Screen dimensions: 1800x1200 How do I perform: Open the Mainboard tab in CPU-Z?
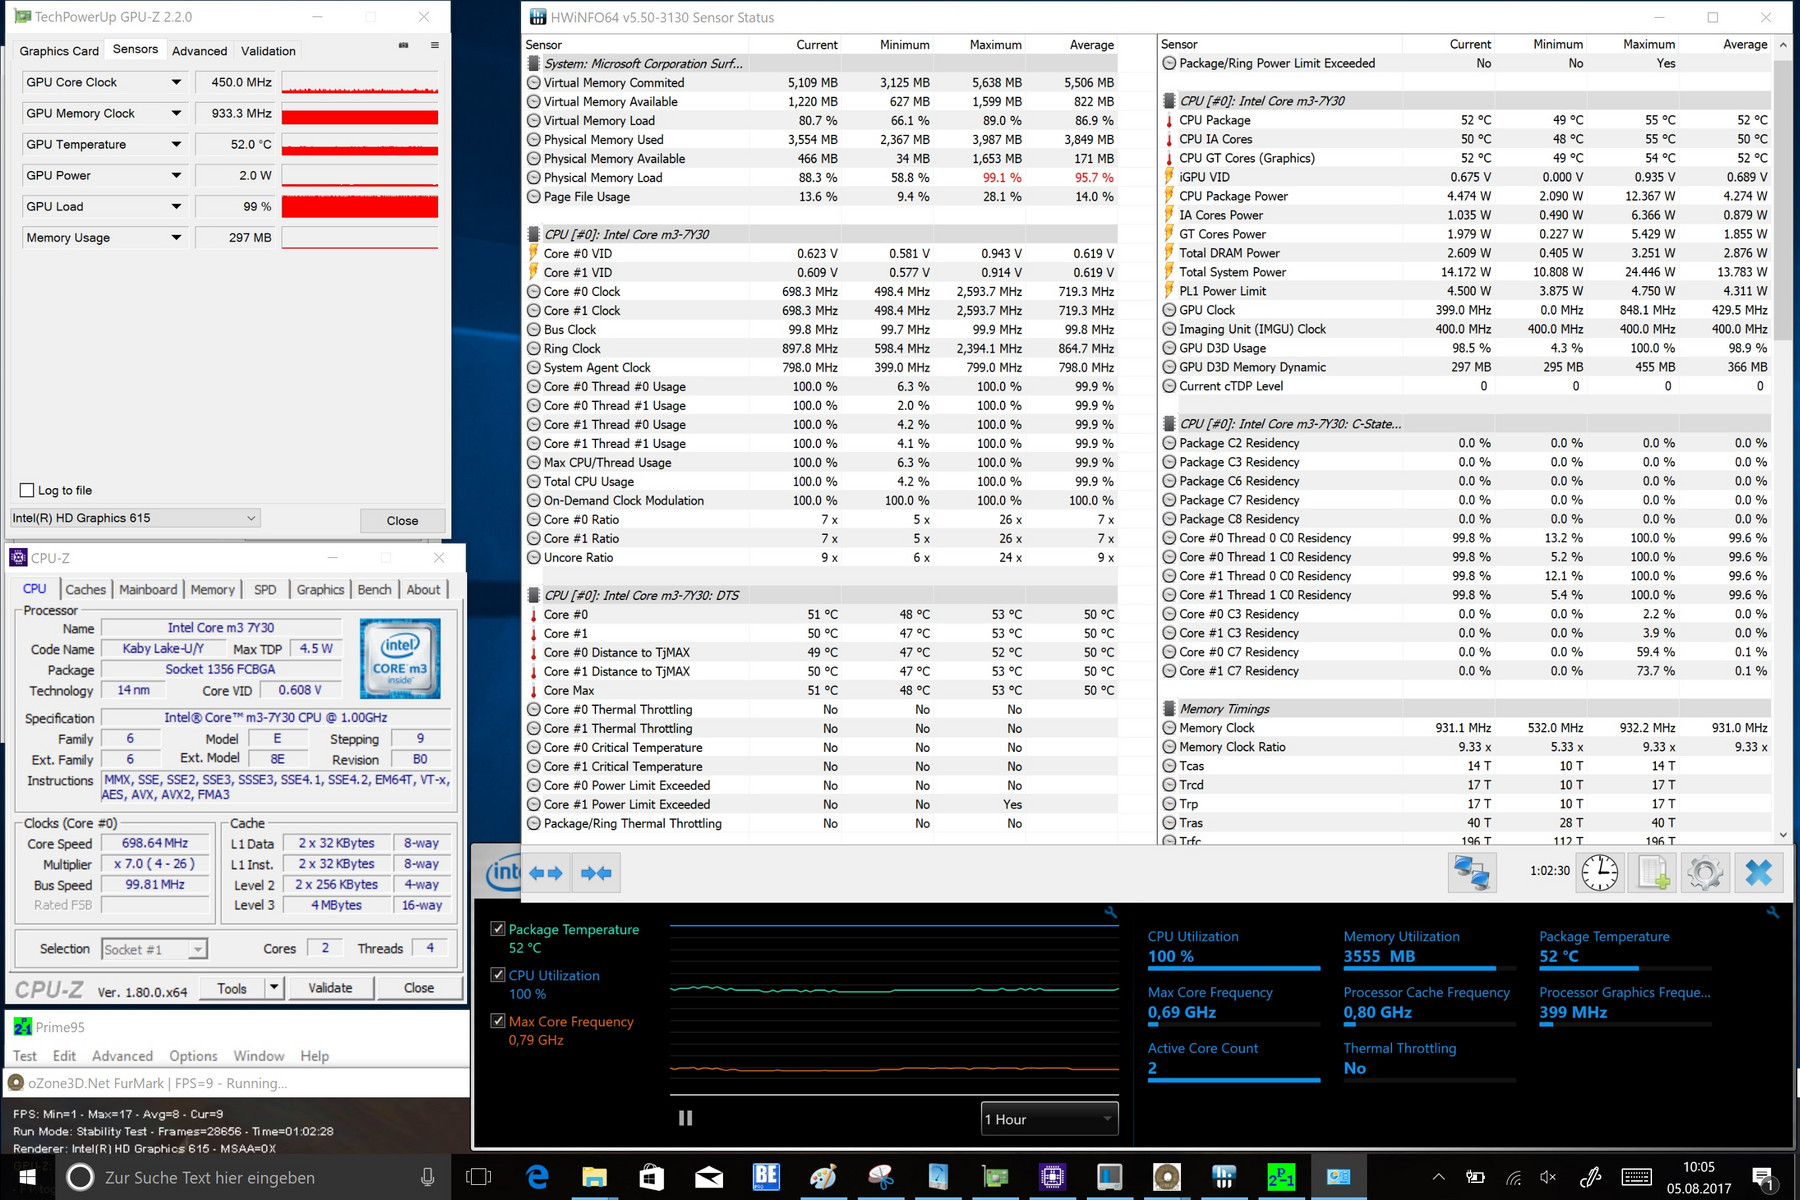click(148, 589)
